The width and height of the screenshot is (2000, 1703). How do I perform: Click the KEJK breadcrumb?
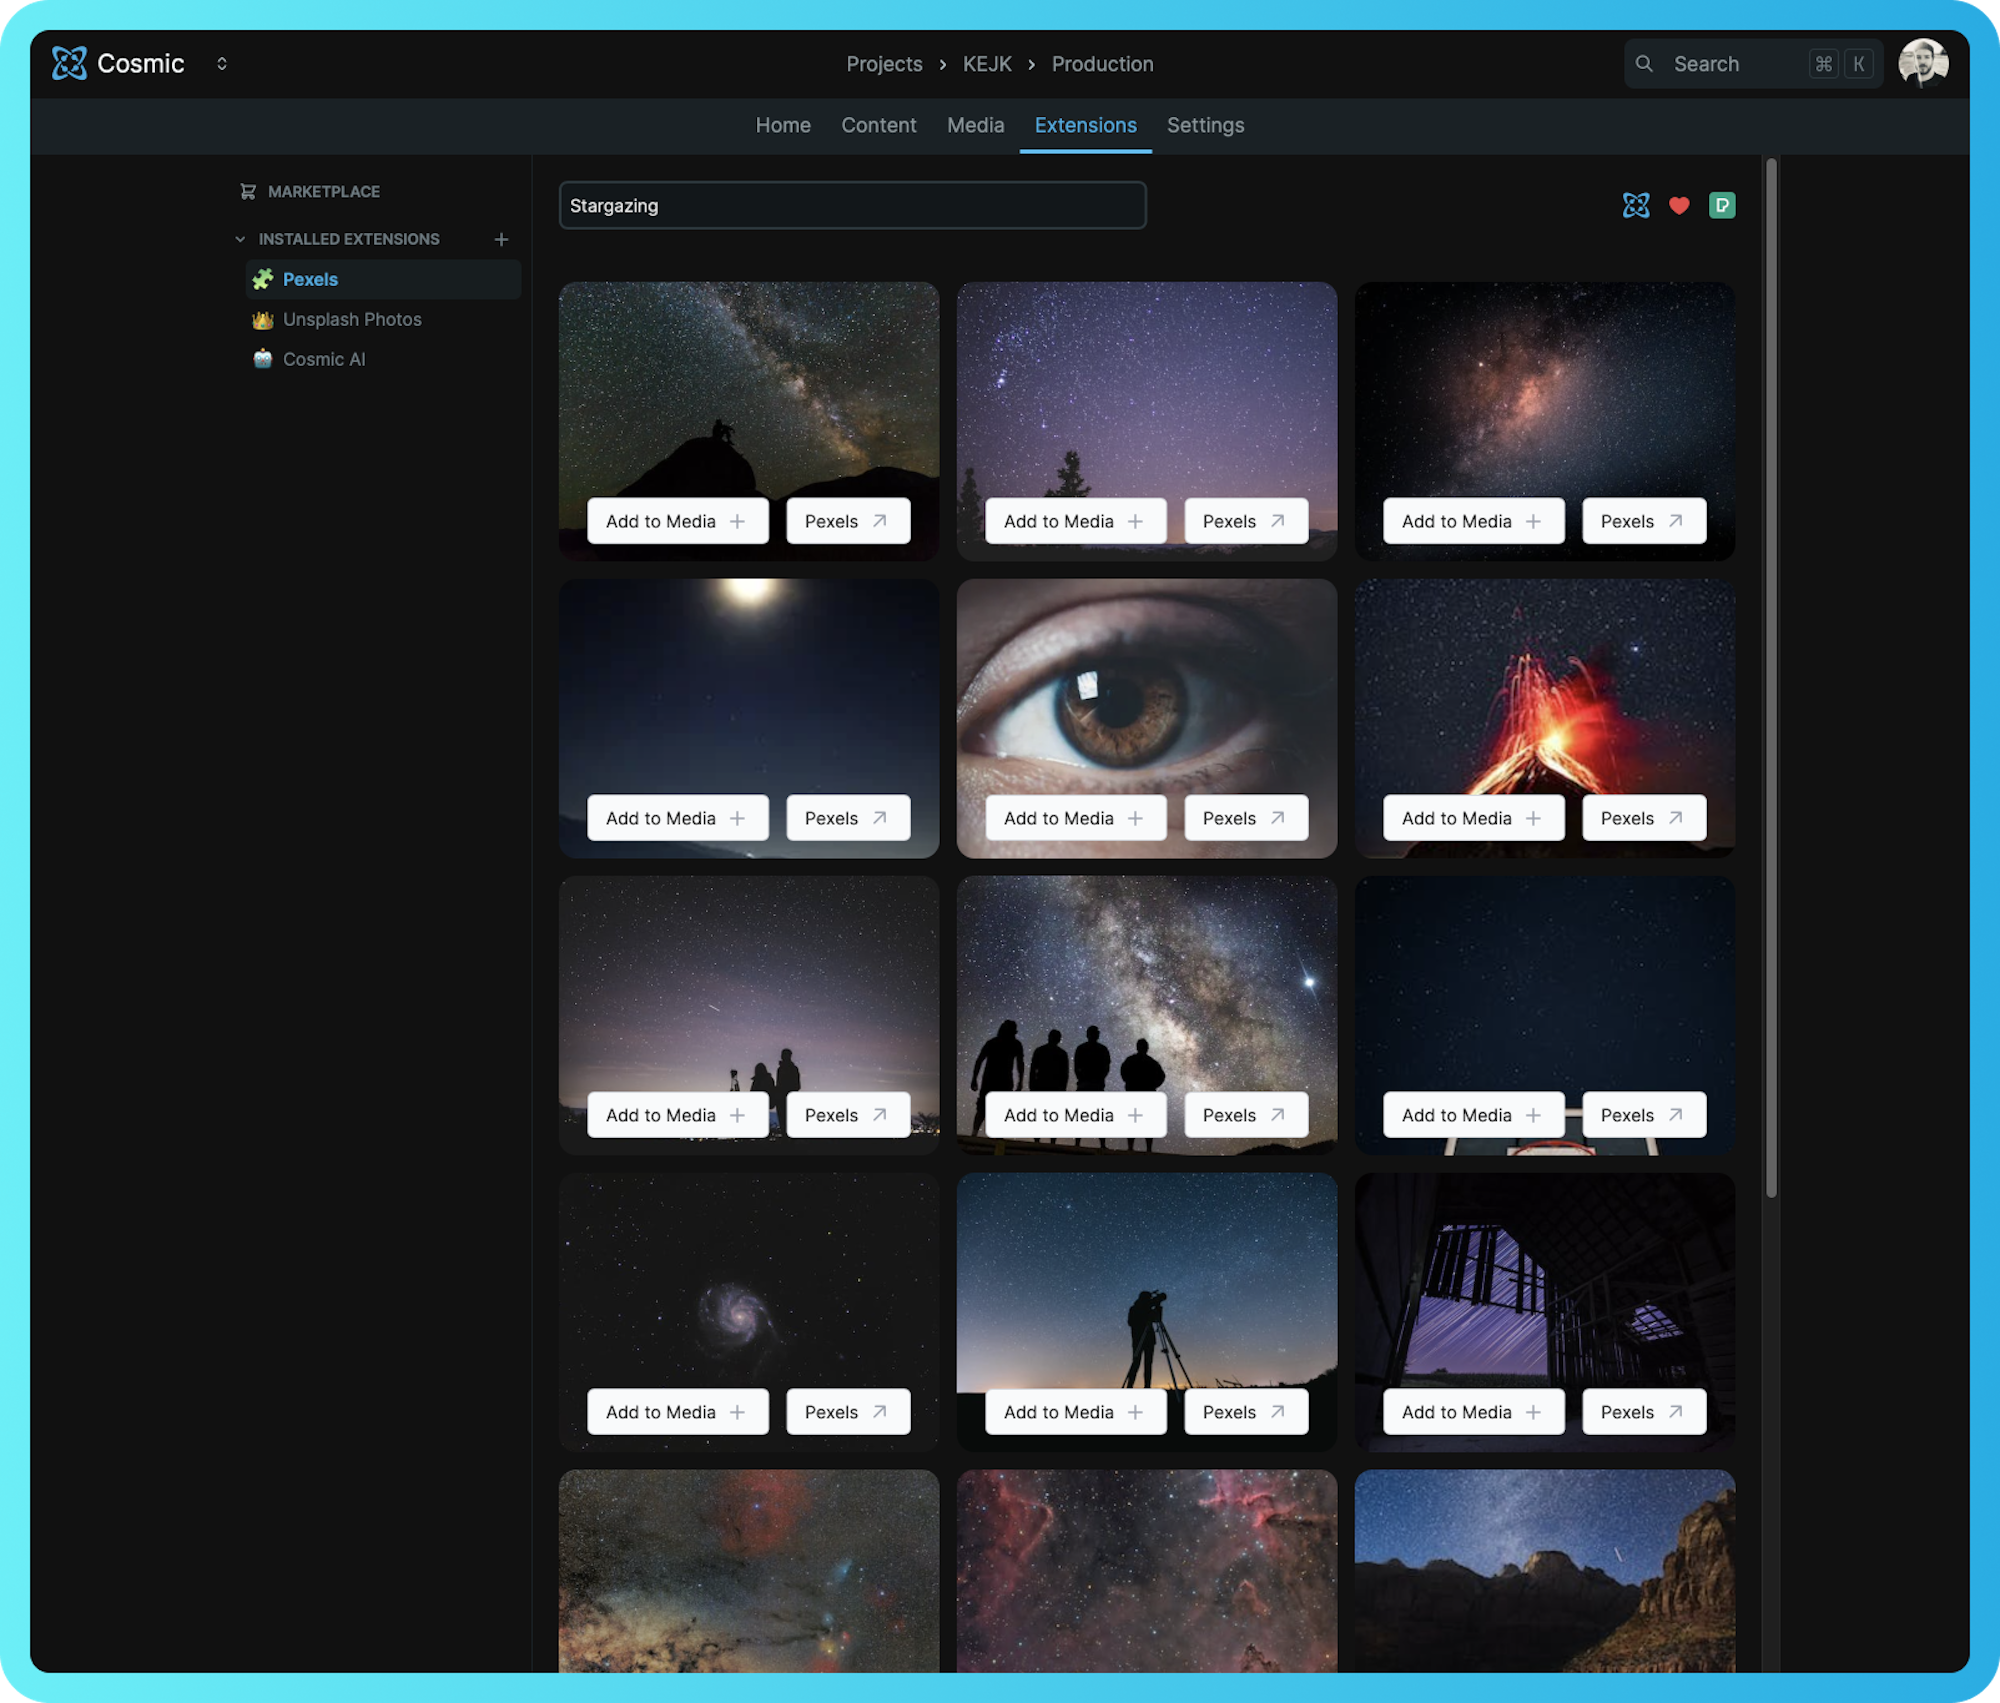click(x=987, y=64)
